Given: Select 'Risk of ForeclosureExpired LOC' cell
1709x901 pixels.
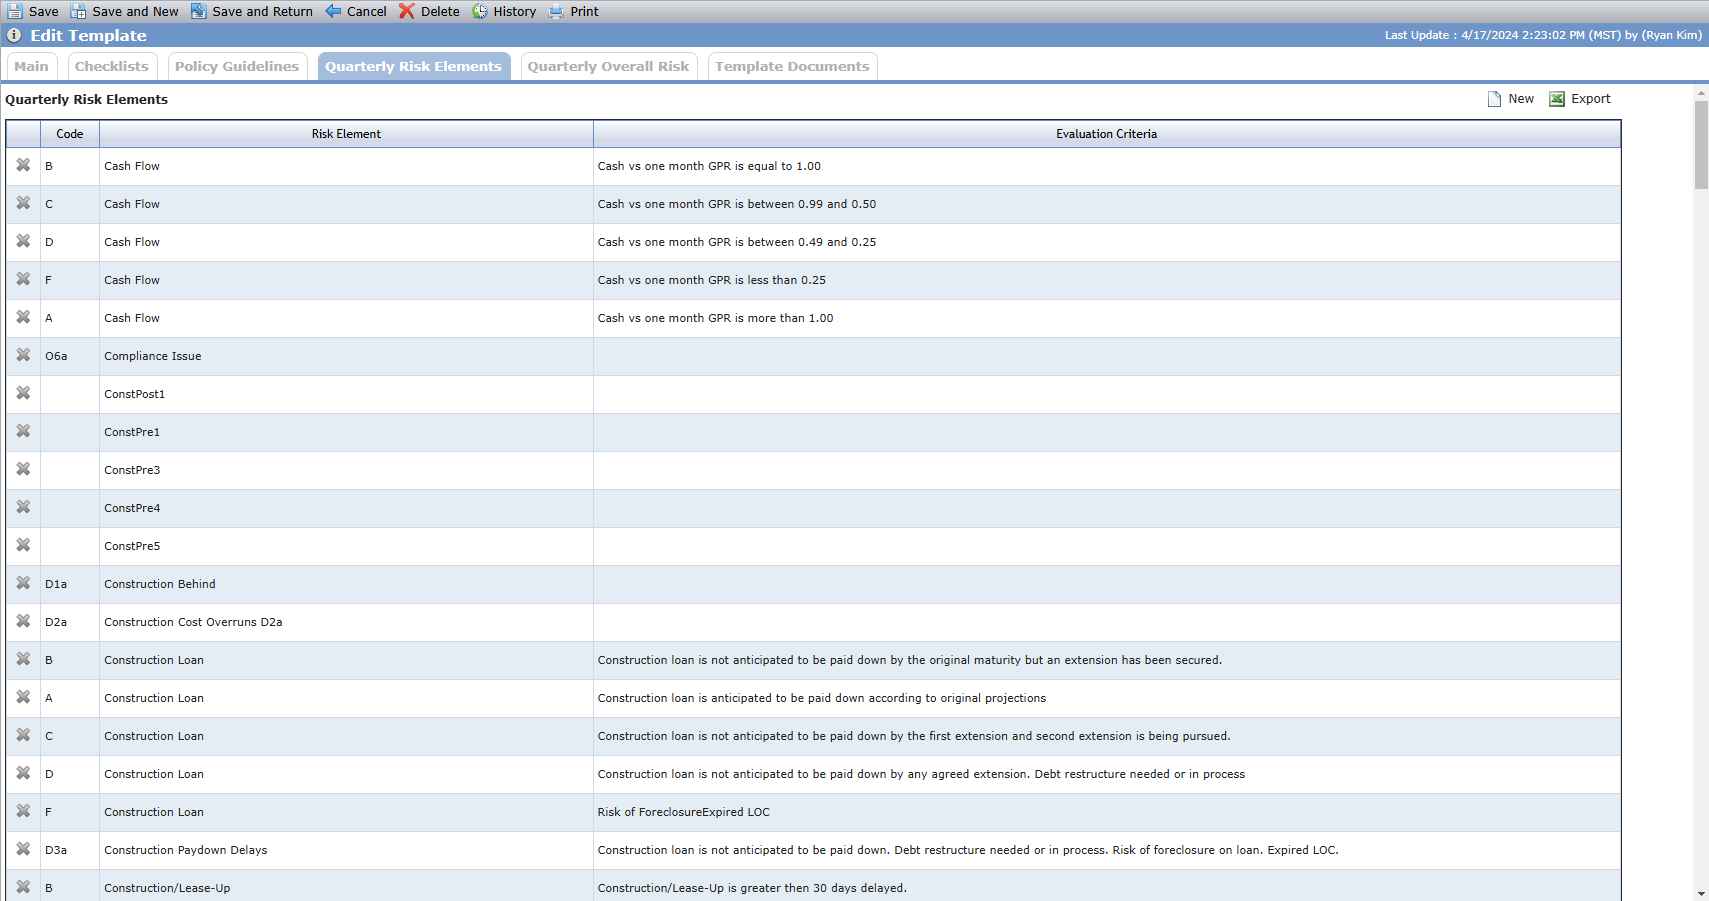Looking at the screenshot, I should pyautogui.click(x=1107, y=812).
